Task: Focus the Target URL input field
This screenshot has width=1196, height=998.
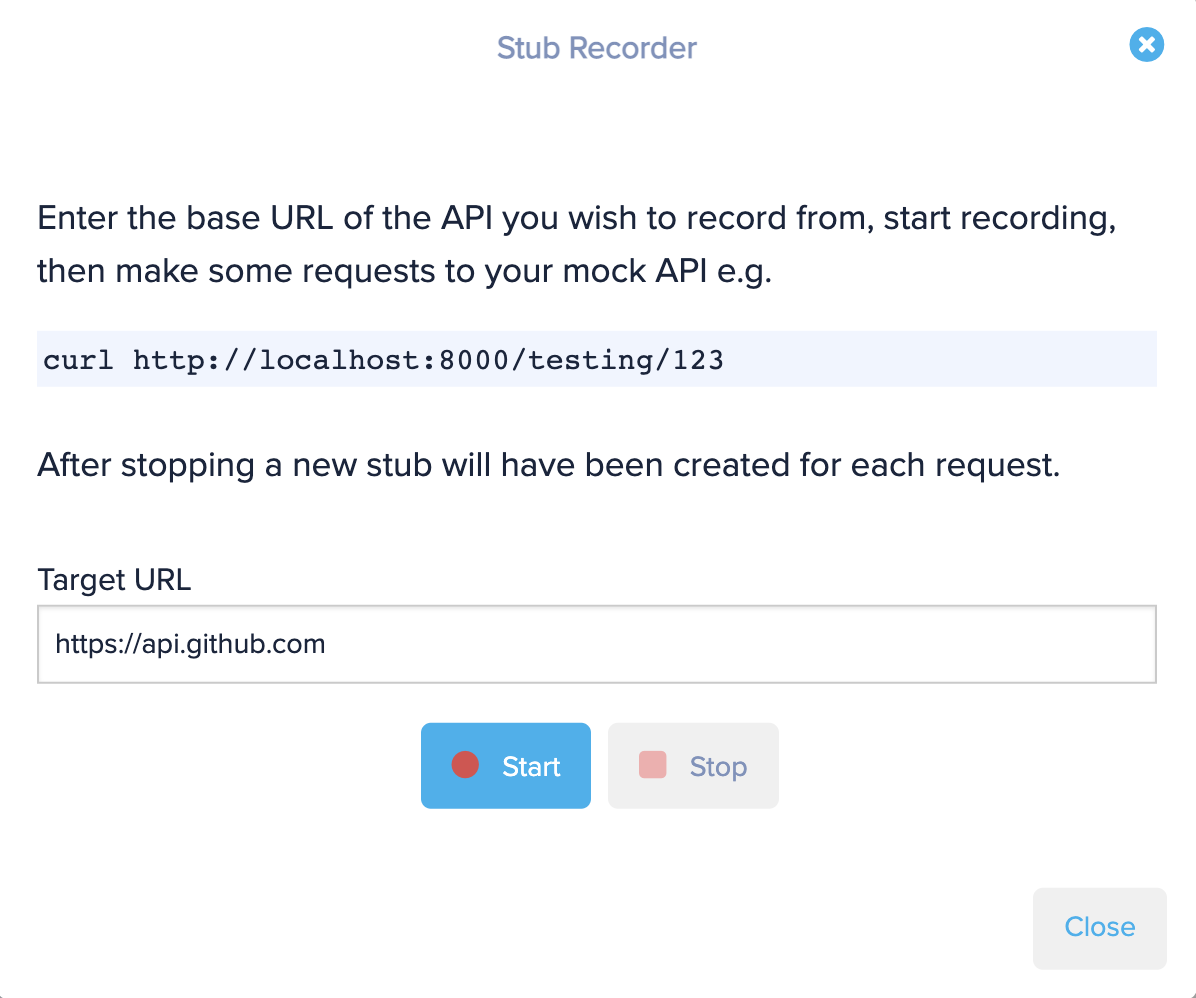Action: pyautogui.click(x=596, y=644)
